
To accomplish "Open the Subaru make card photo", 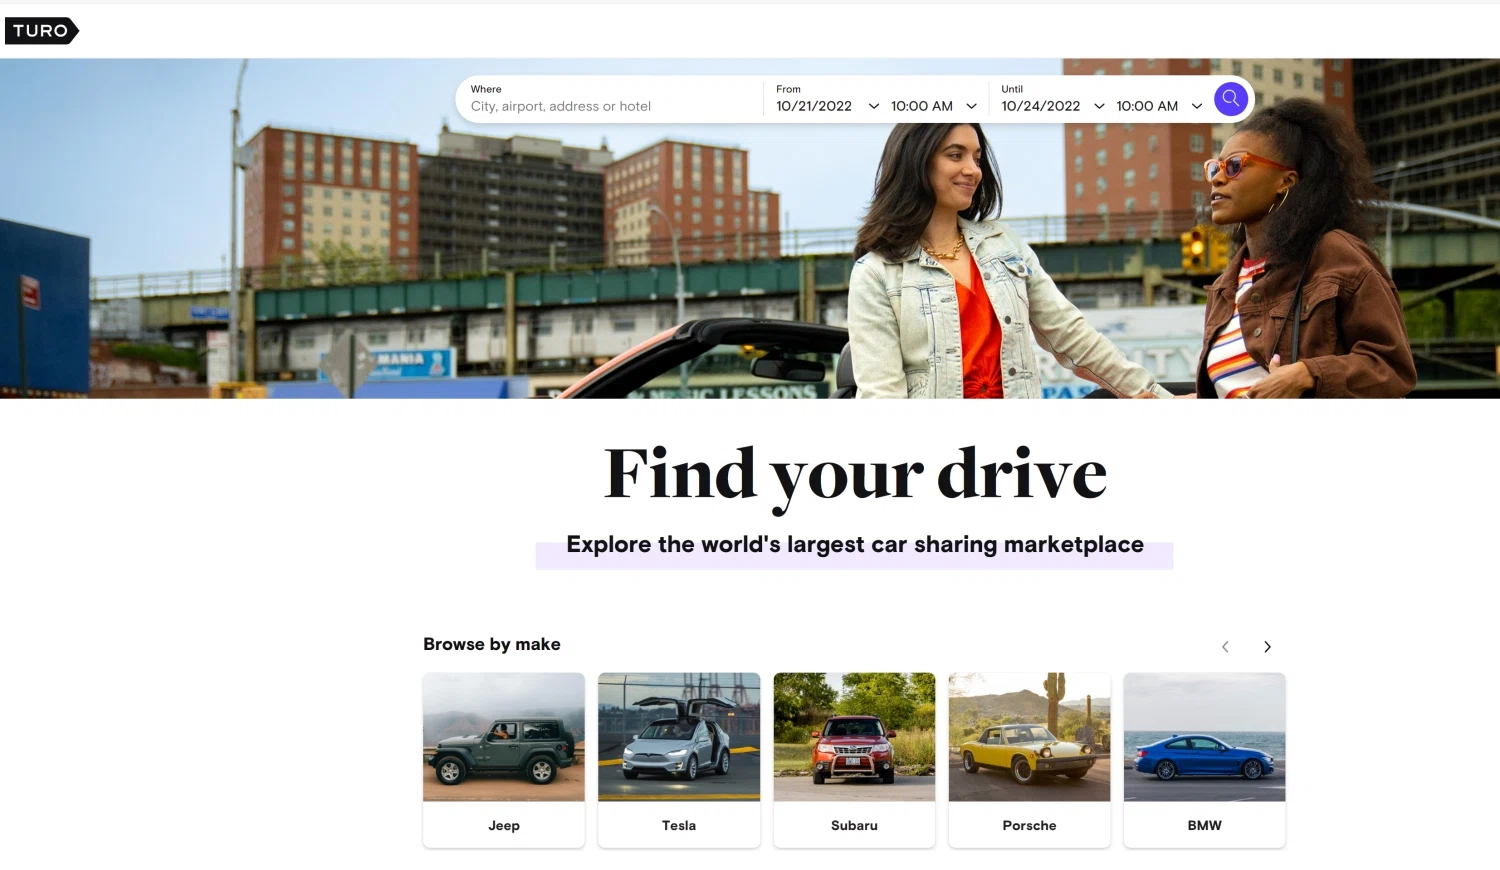I will [x=854, y=737].
